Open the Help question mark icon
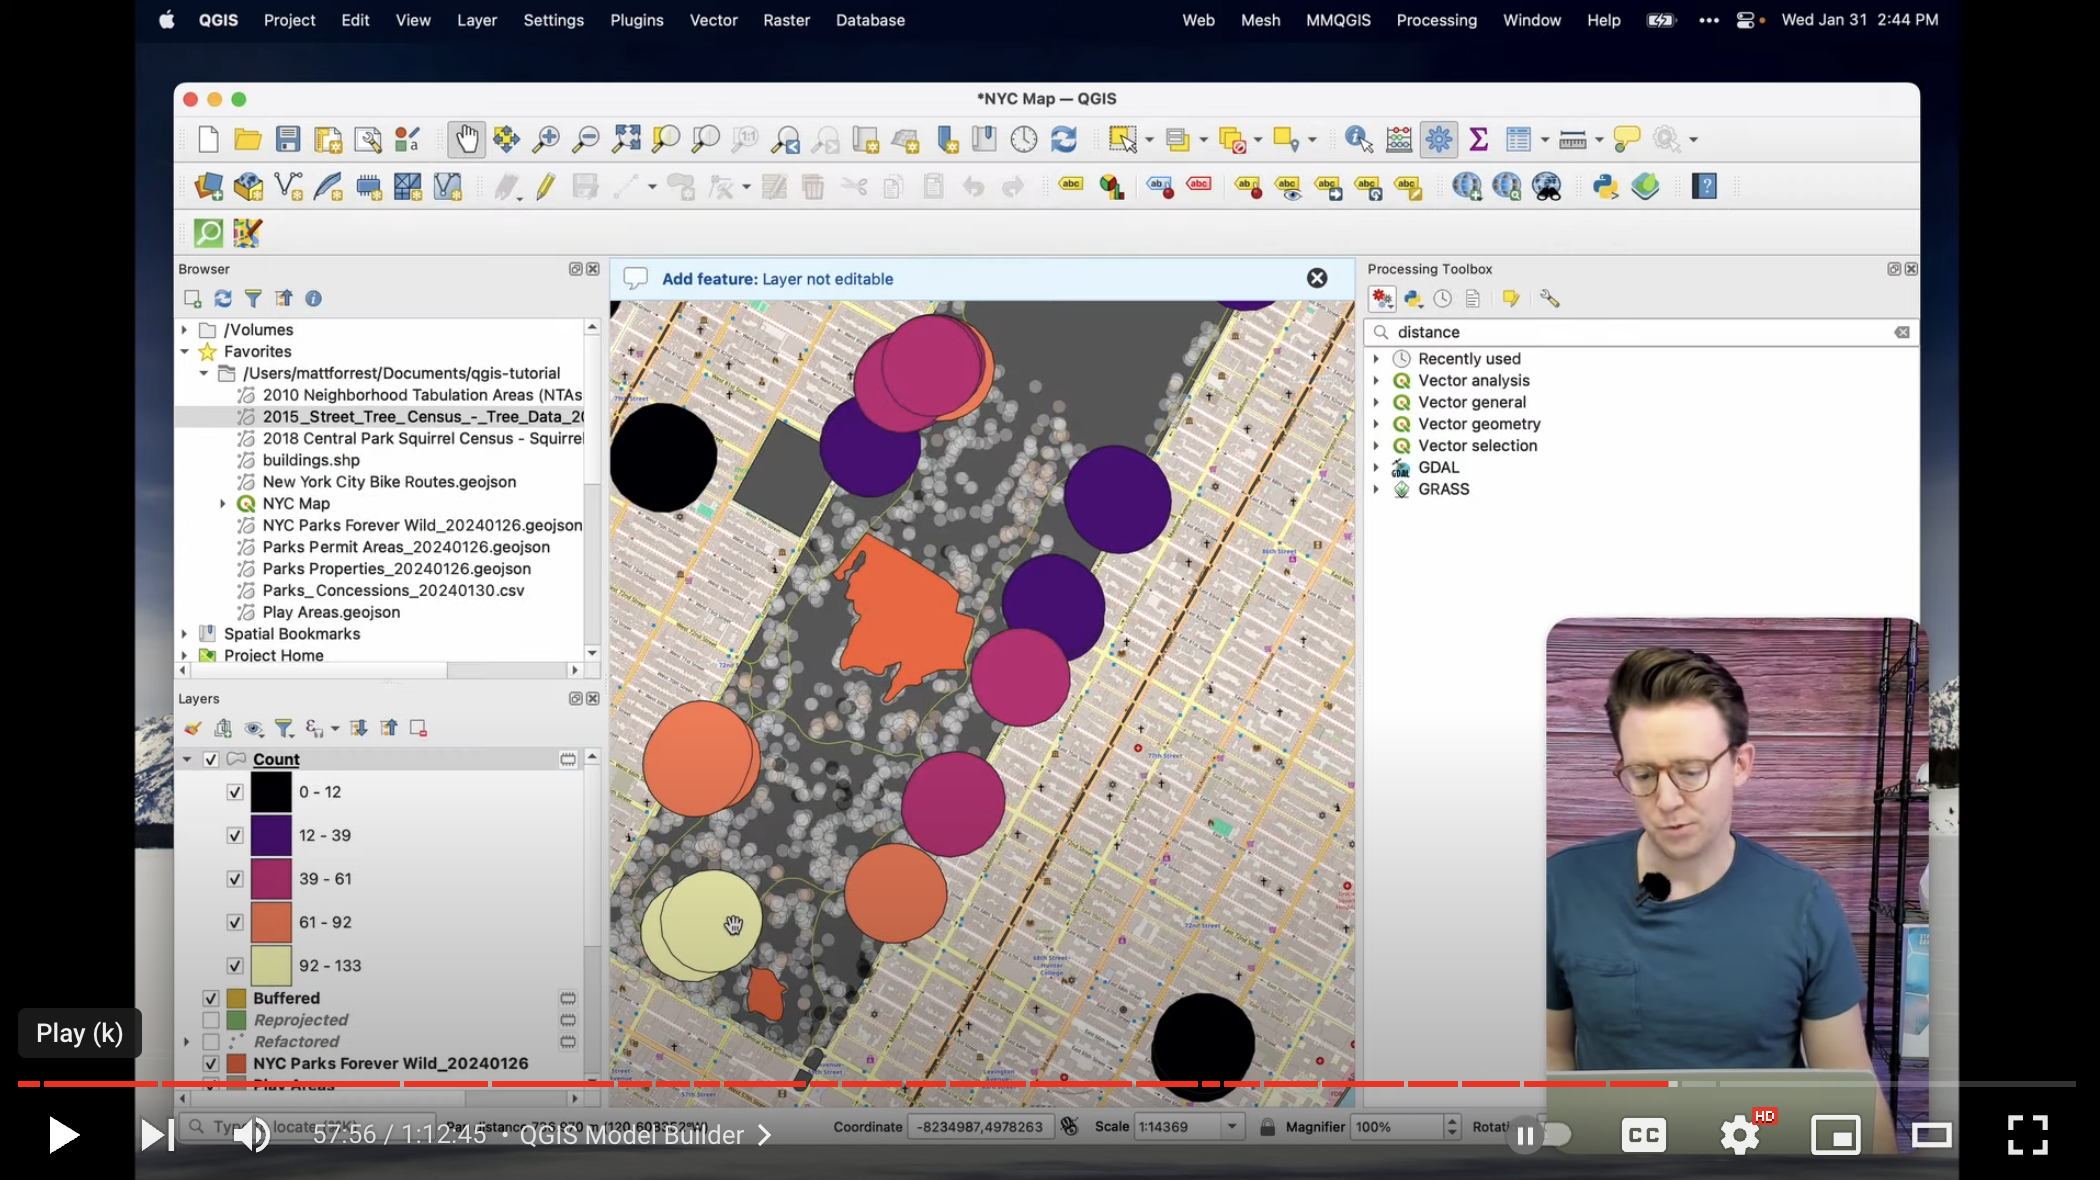 pyautogui.click(x=1704, y=186)
